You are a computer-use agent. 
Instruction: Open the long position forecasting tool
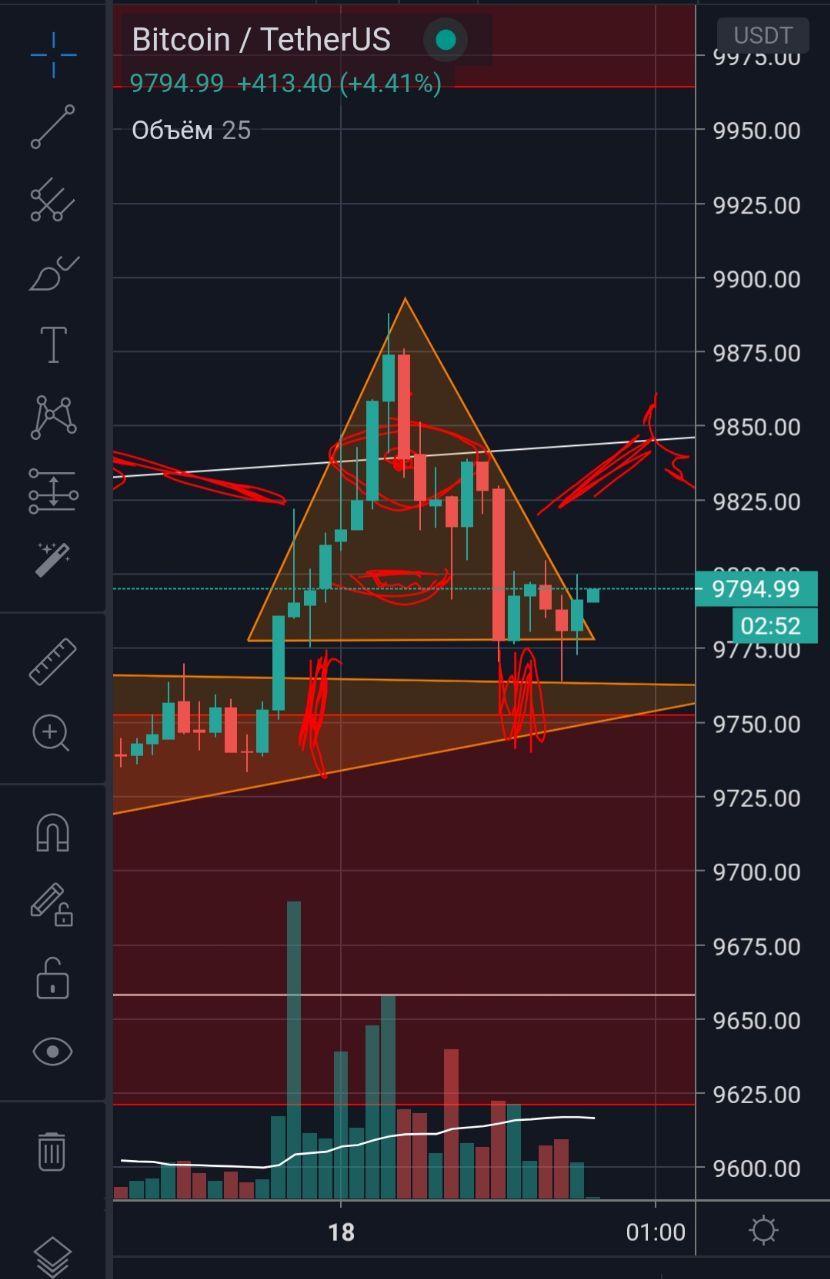(53, 490)
